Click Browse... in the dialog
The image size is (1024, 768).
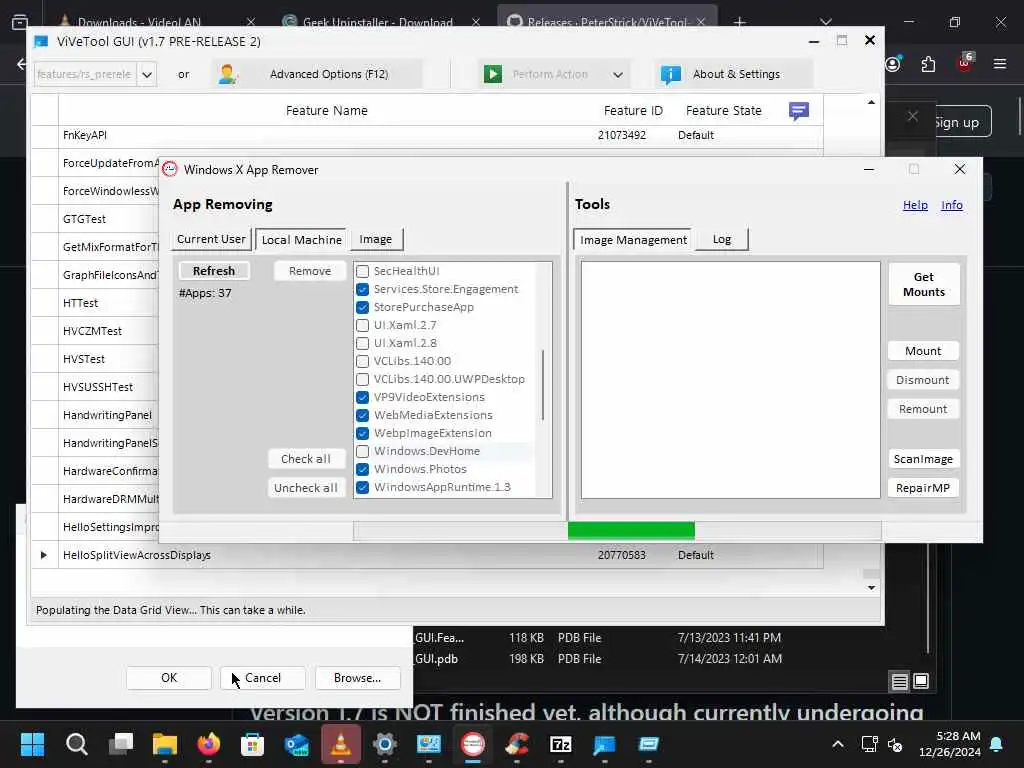coord(357,678)
